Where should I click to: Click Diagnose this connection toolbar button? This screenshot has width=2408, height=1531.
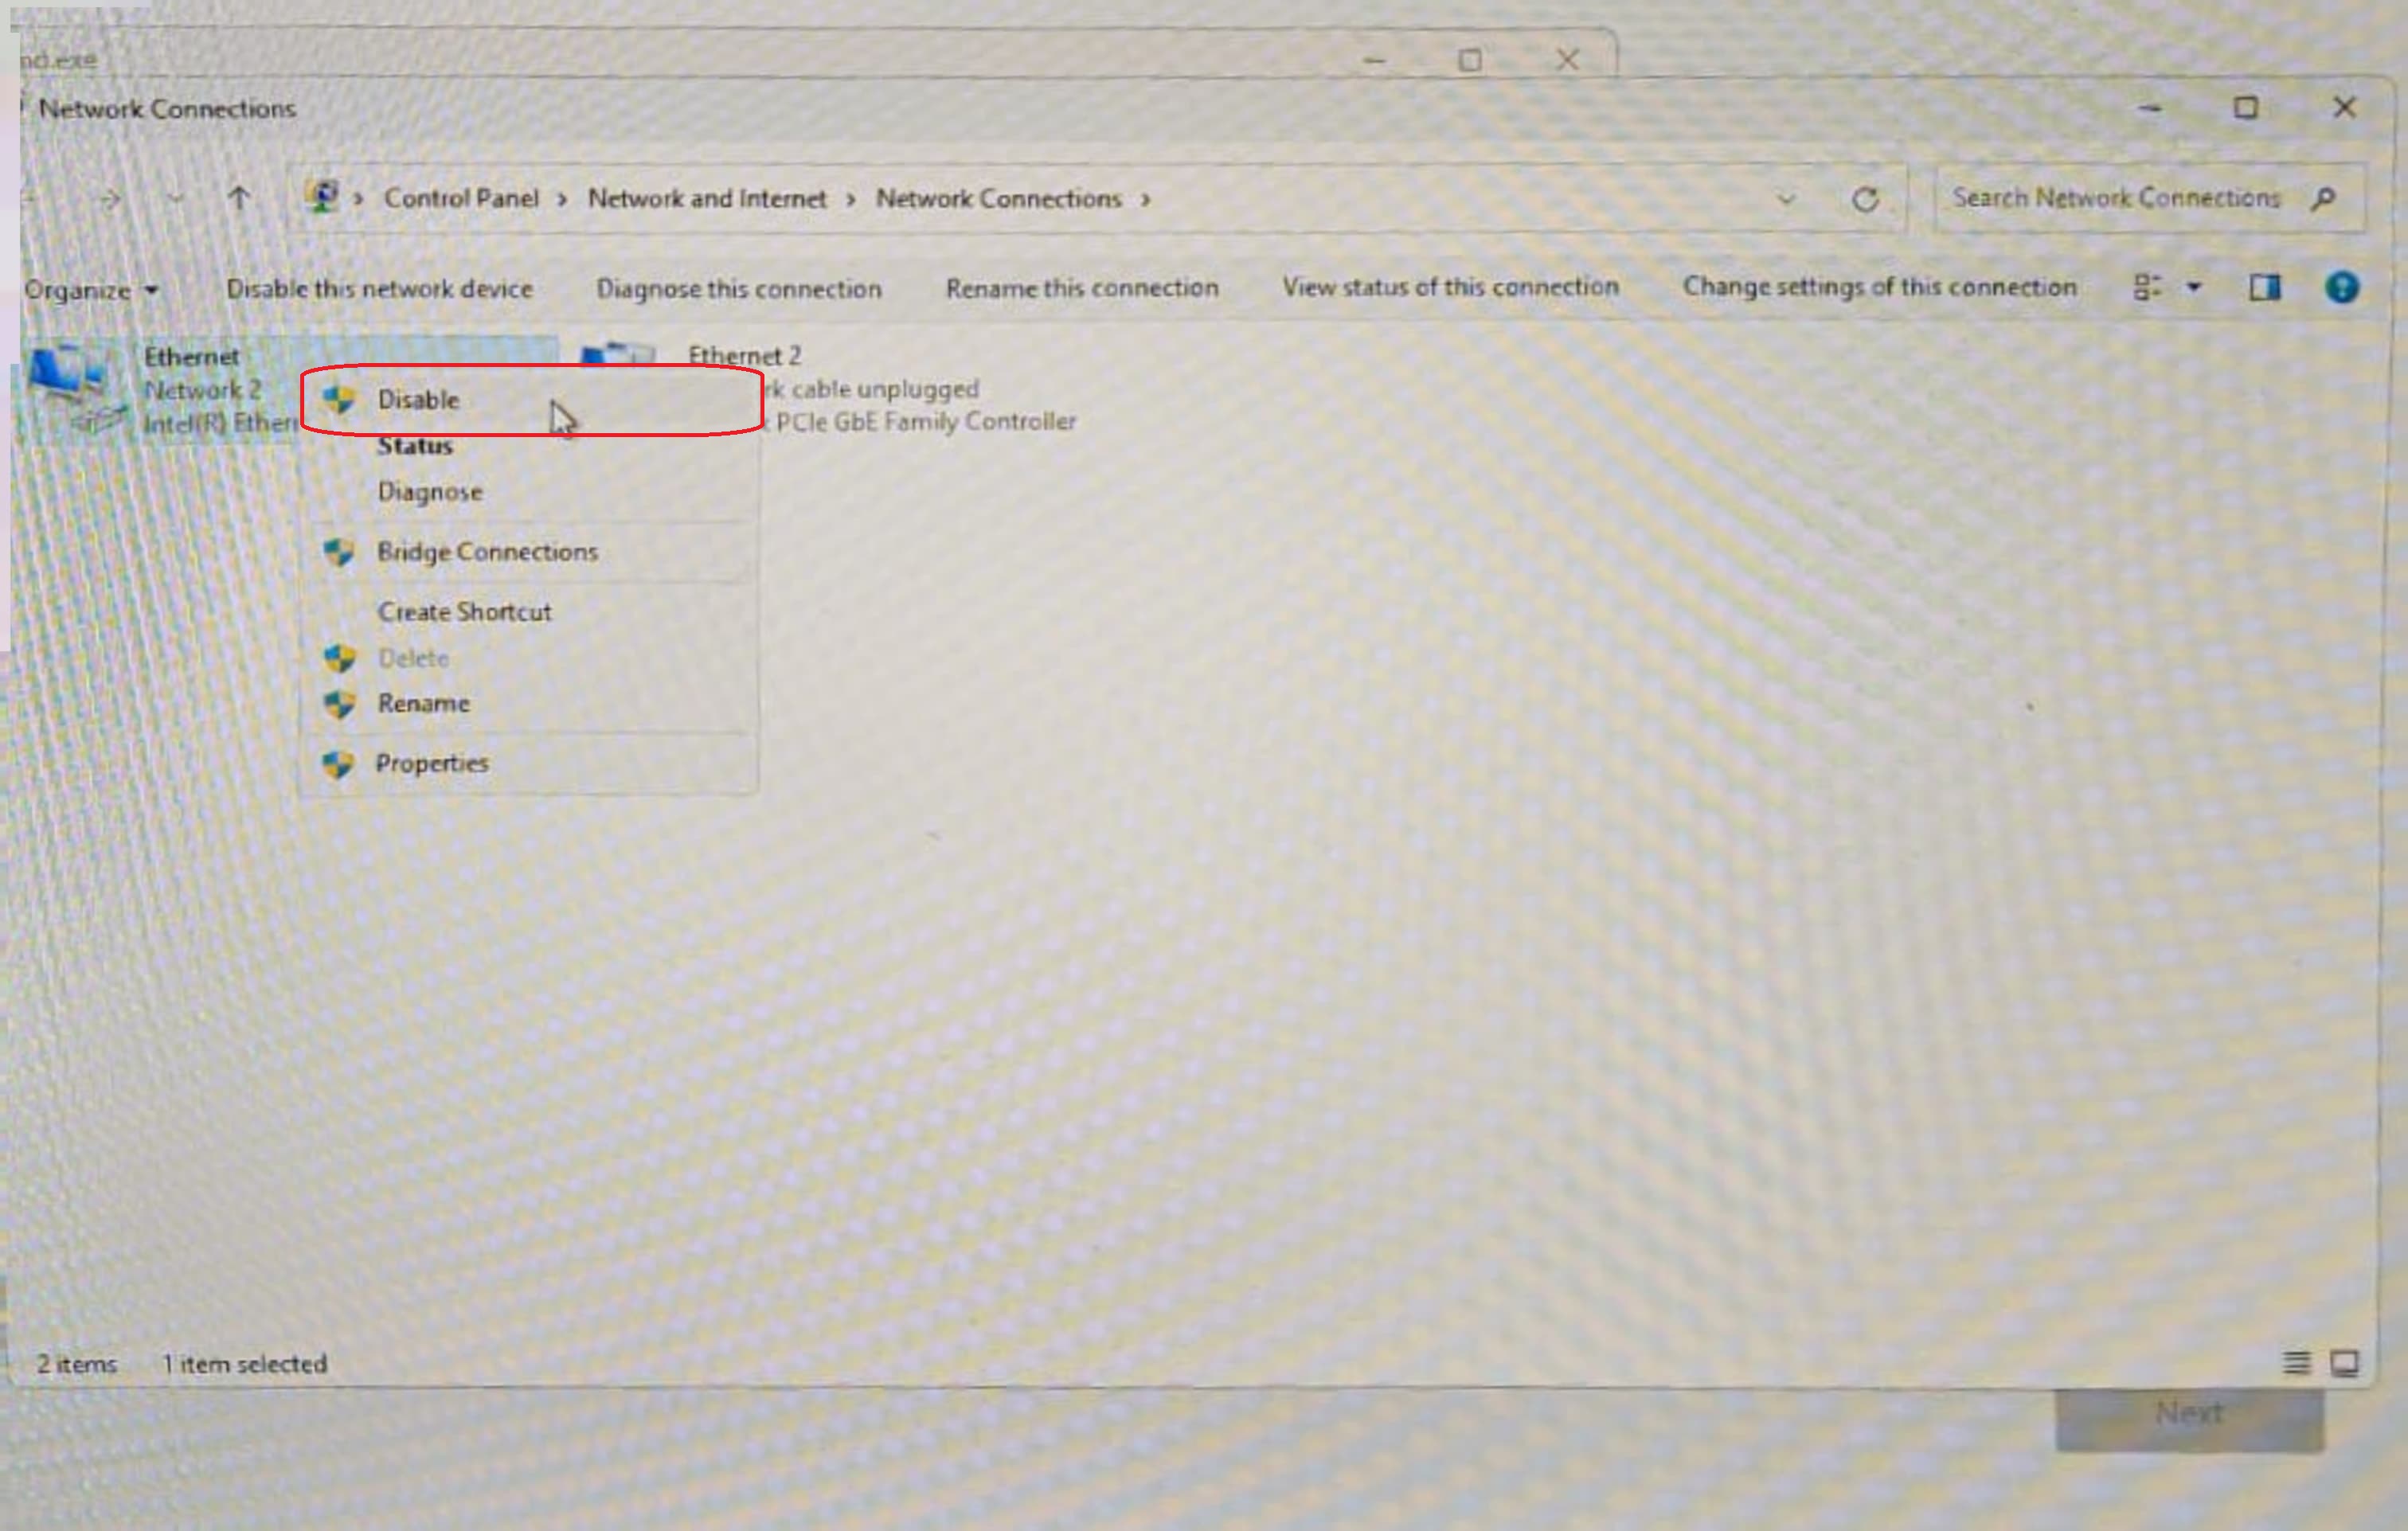738,289
